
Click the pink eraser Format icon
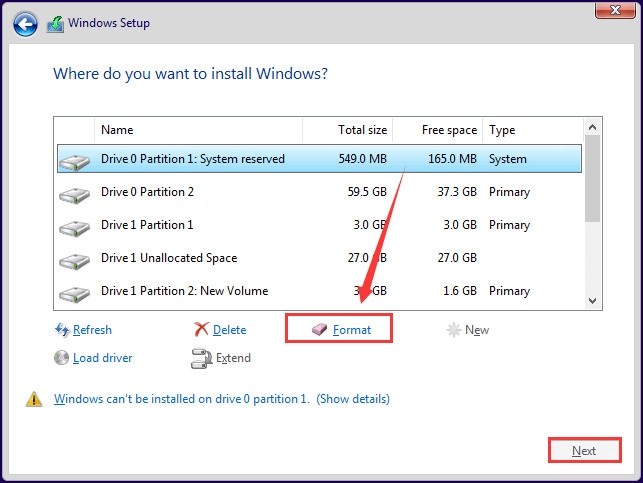click(x=319, y=329)
